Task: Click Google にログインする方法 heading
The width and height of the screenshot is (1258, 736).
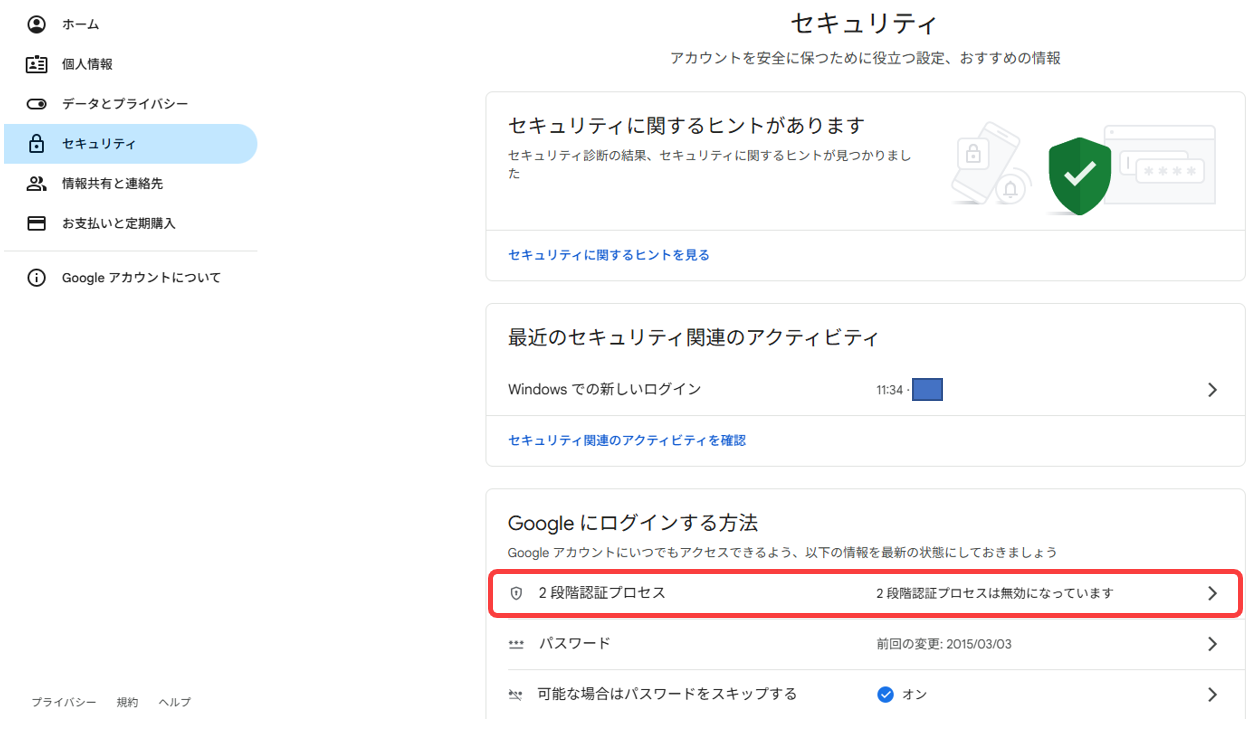Action: (633, 522)
